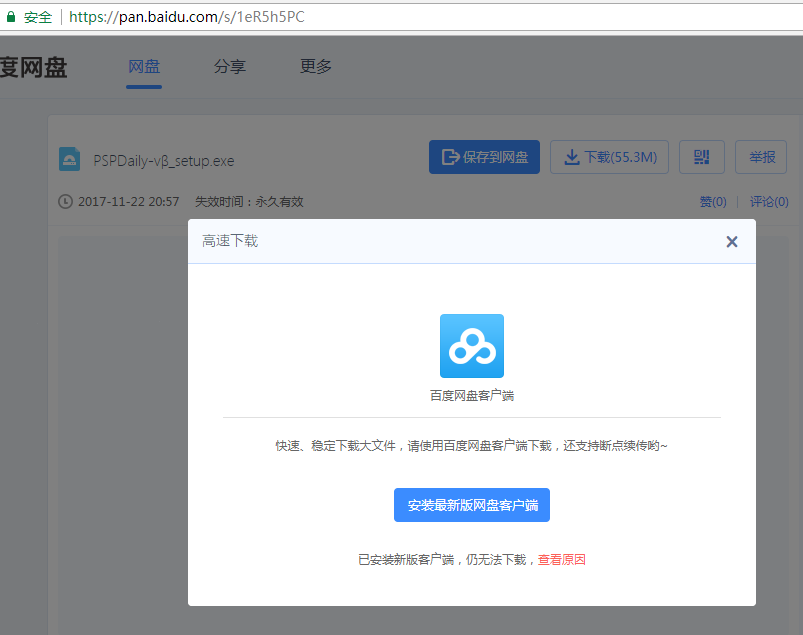The height and width of the screenshot is (635, 803).
Task: Click the 安装最新版网盘客户端 button
Action: 472,505
